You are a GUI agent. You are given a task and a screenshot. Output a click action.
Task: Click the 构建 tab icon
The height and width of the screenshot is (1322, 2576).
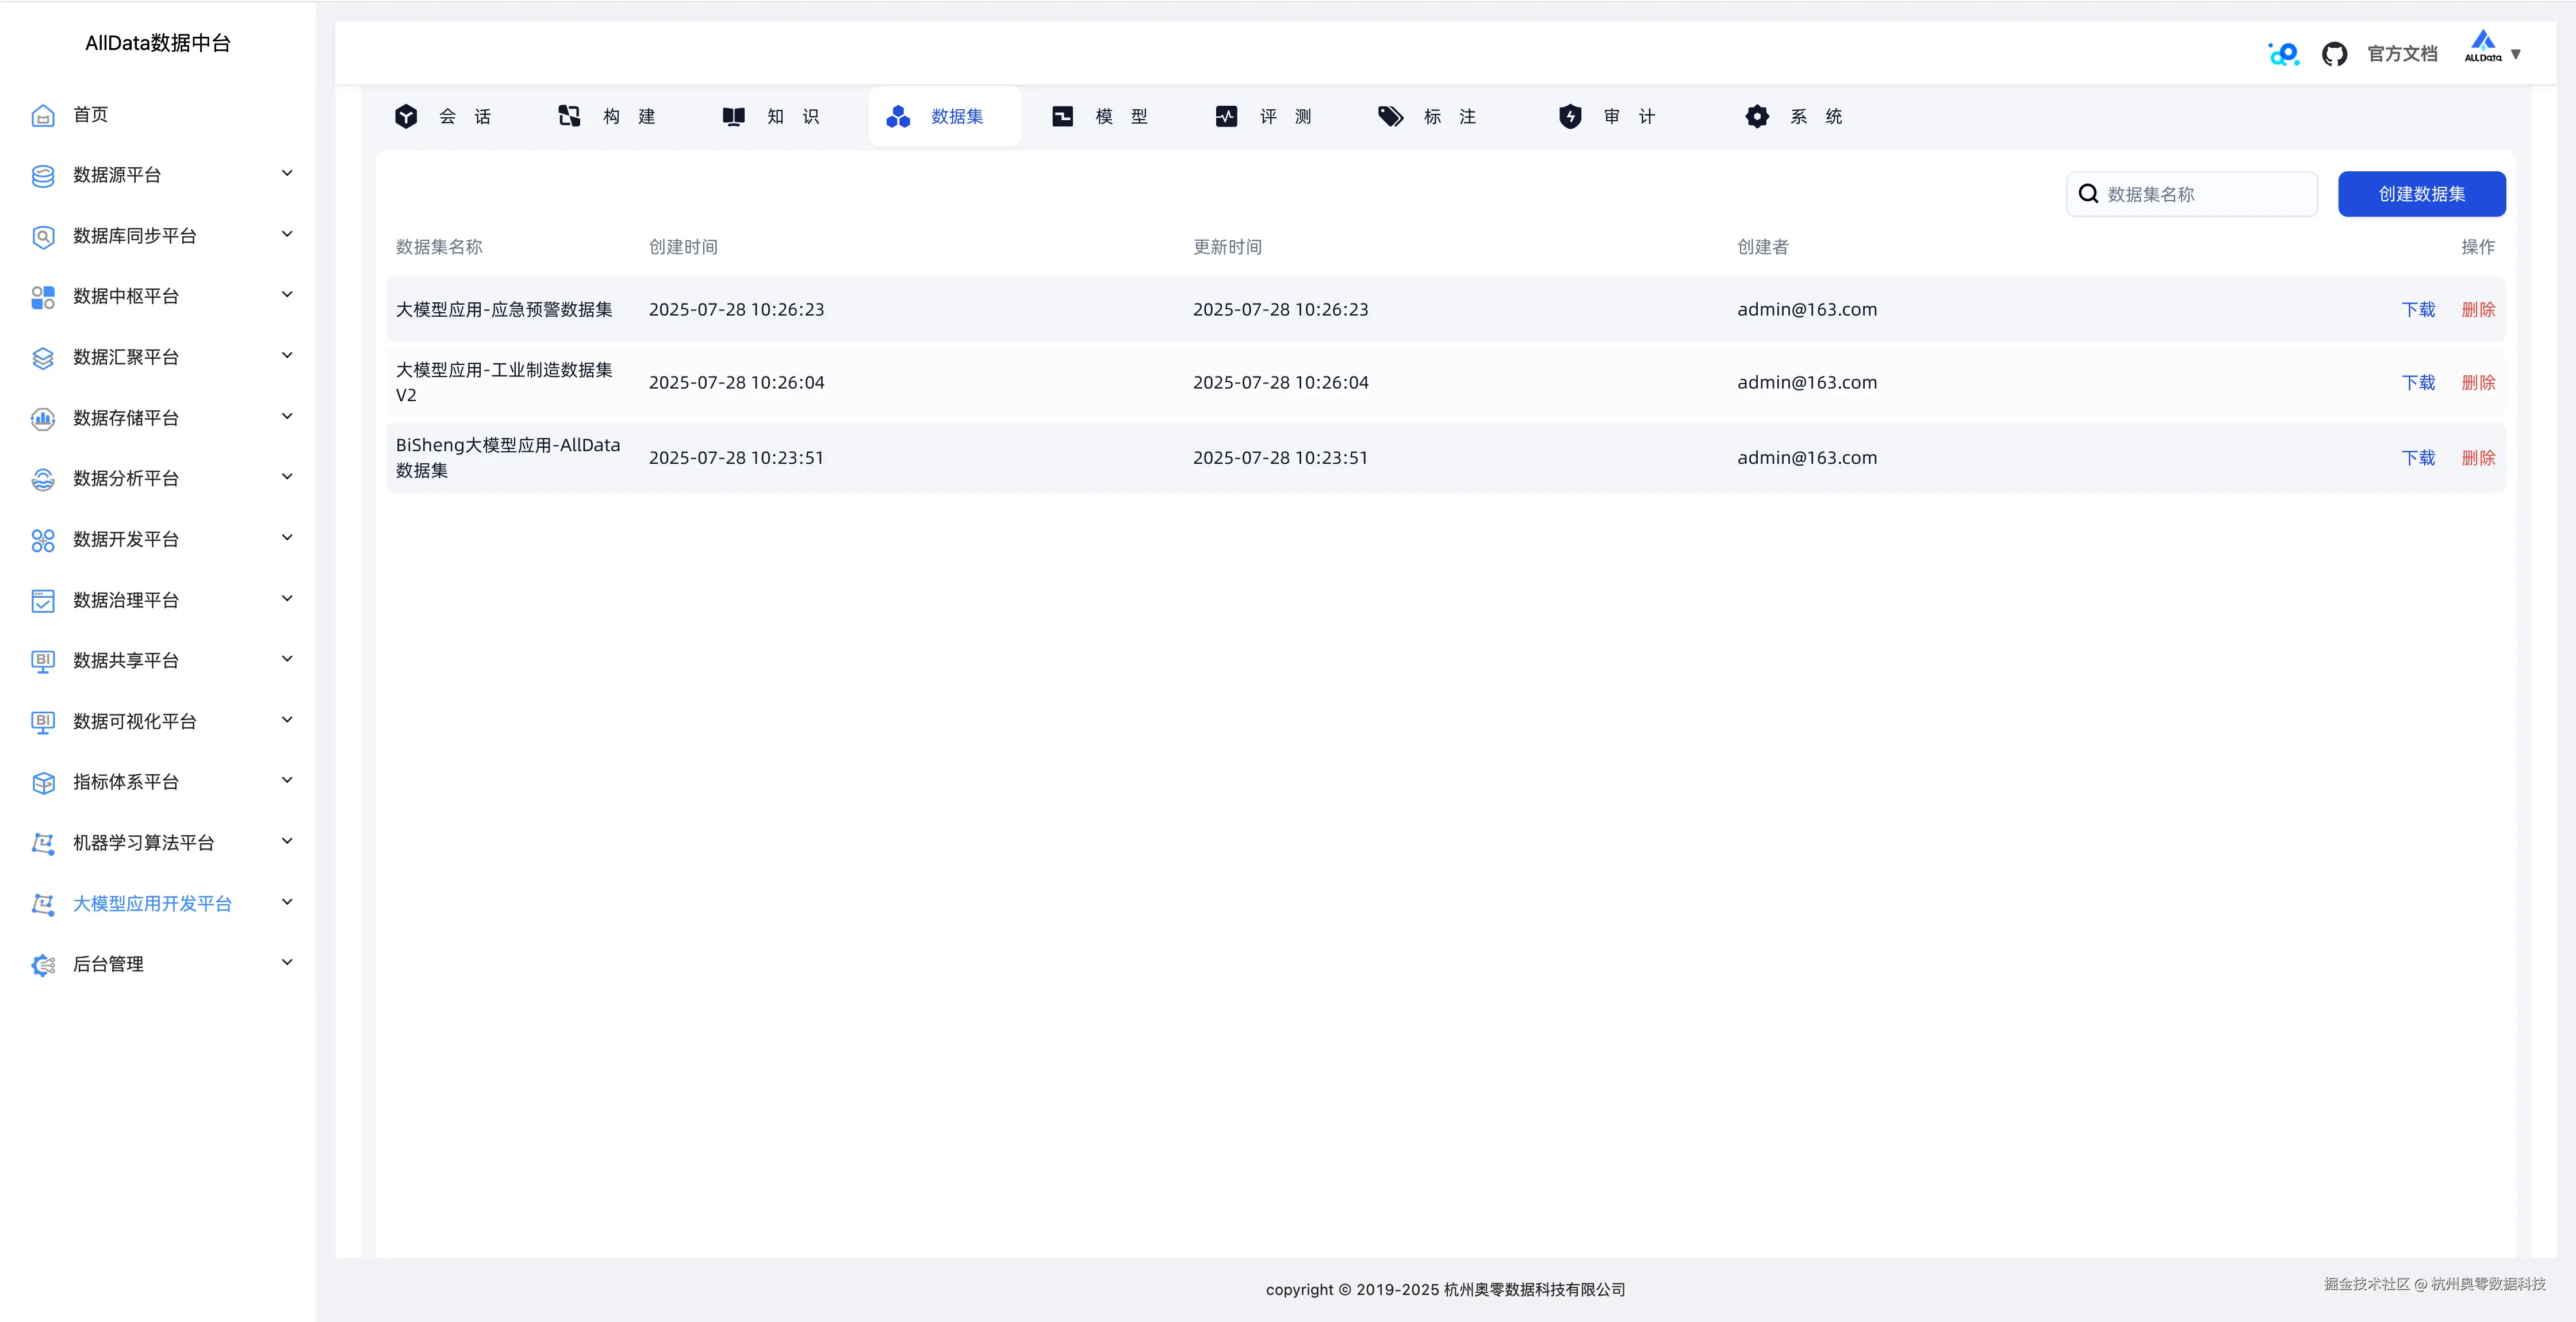[x=569, y=117]
